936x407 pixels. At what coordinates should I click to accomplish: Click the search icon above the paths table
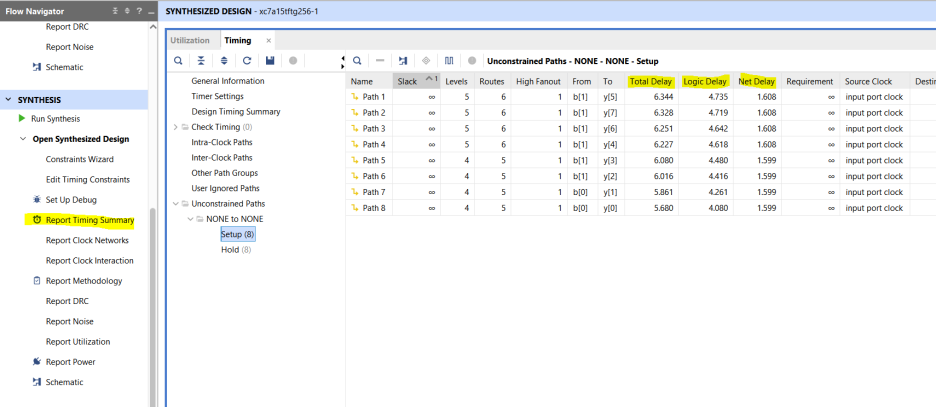(x=357, y=60)
